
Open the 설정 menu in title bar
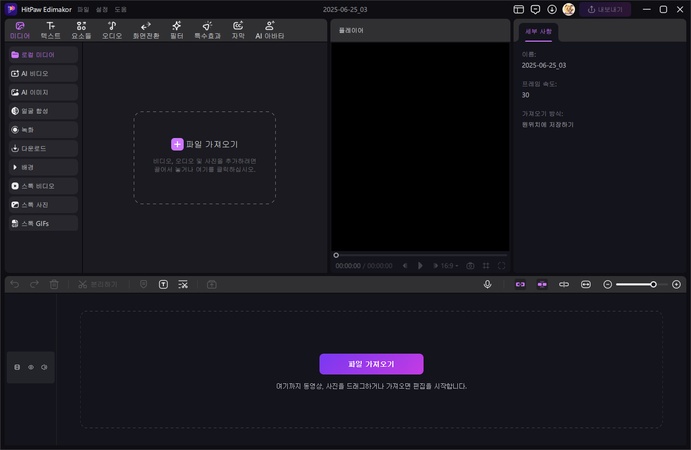102,9
